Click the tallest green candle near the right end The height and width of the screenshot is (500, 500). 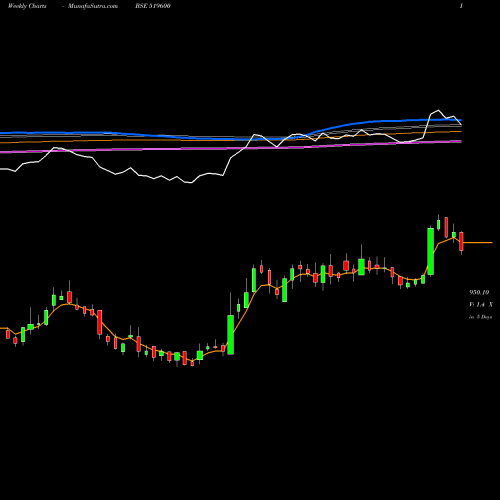[430, 251]
